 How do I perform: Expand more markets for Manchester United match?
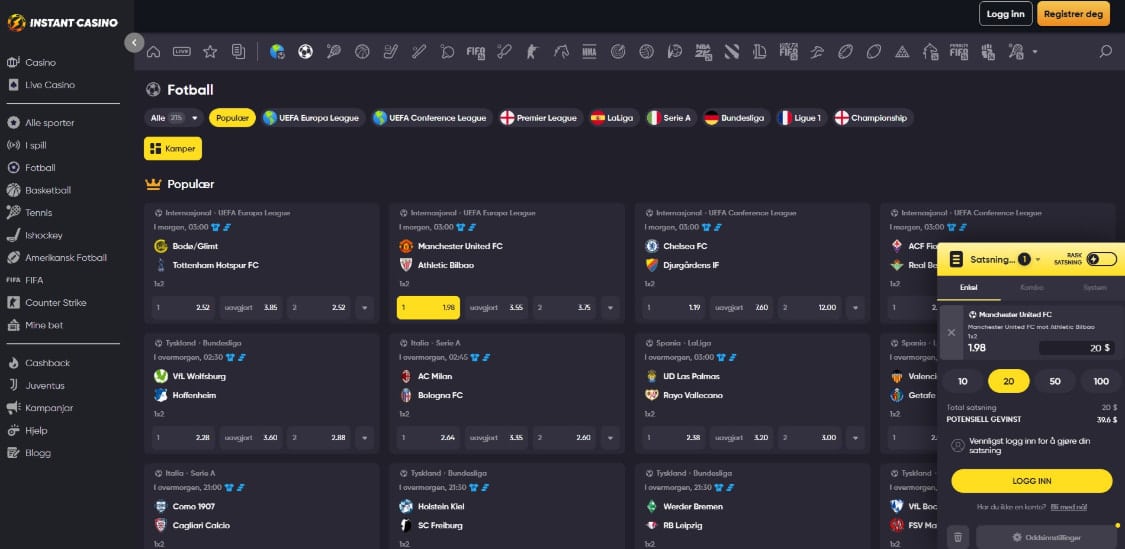pyautogui.click(x=610, y=308)
